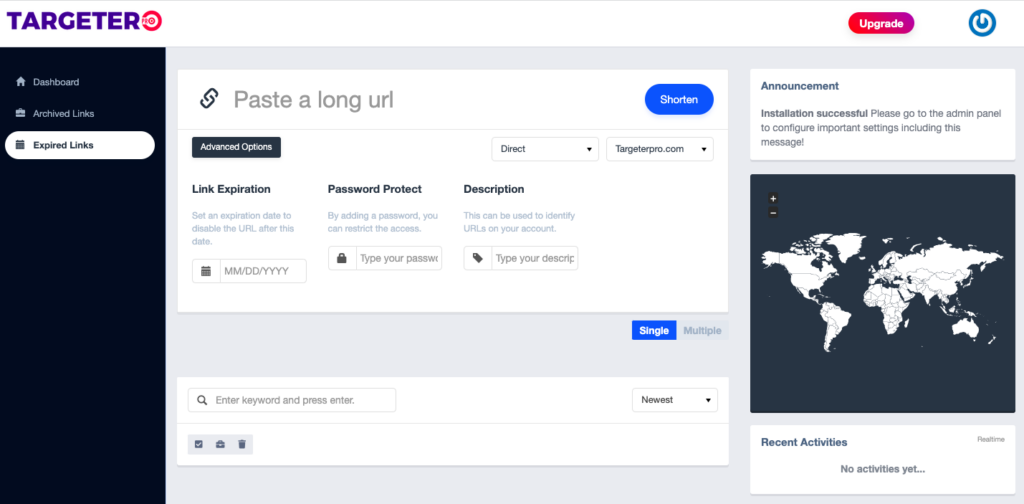Image resolution: width=1024 pixels, height=504 pixels.
Task: Switch to Multiple URL mode
Action: (702, 330)
